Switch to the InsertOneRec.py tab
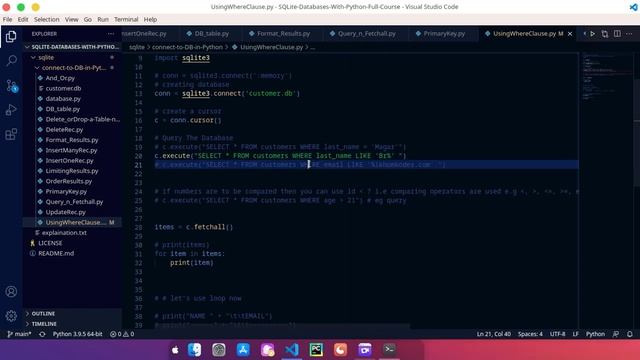 point(149,34)
